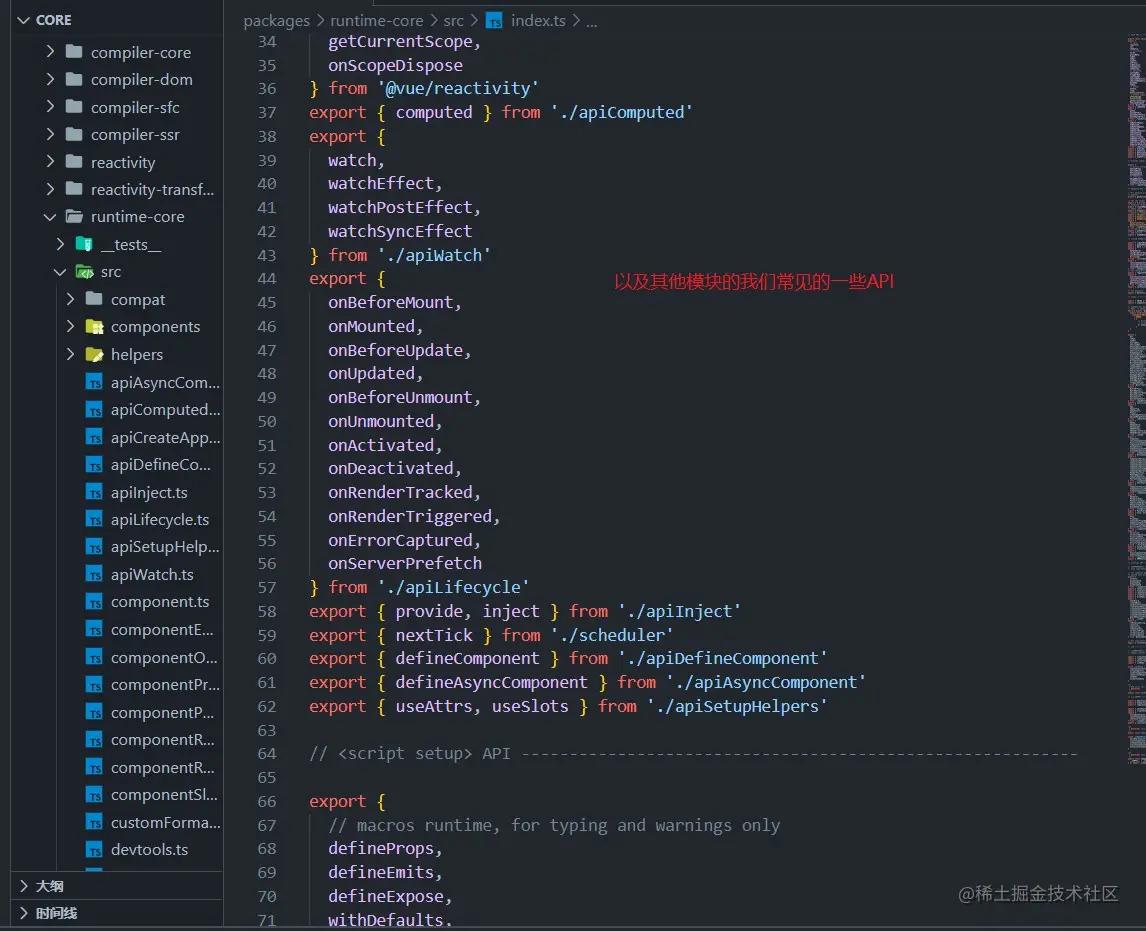The image size is (1146, 931).
Task: Click the runtime-core breadcrumb segment
Action: [x=376, y=20]
